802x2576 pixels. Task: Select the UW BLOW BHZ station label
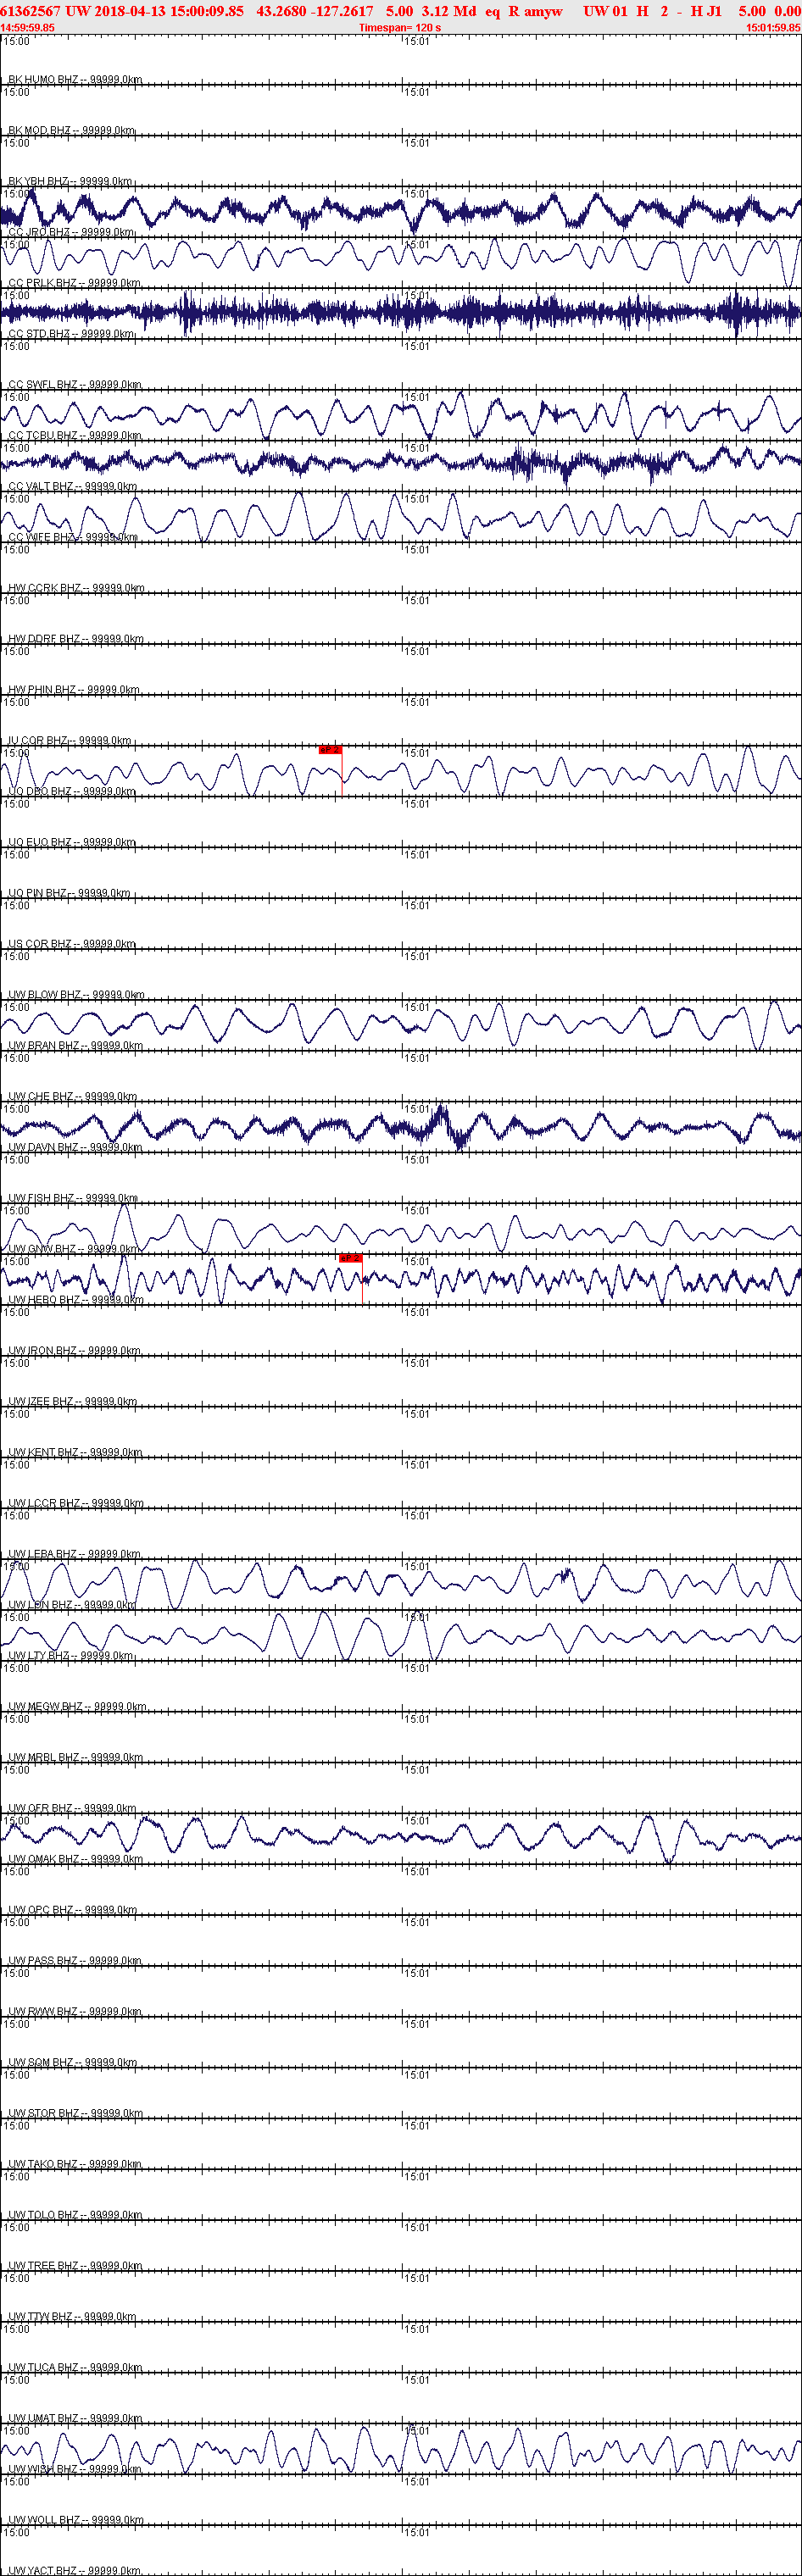click(x=76, y=995)
